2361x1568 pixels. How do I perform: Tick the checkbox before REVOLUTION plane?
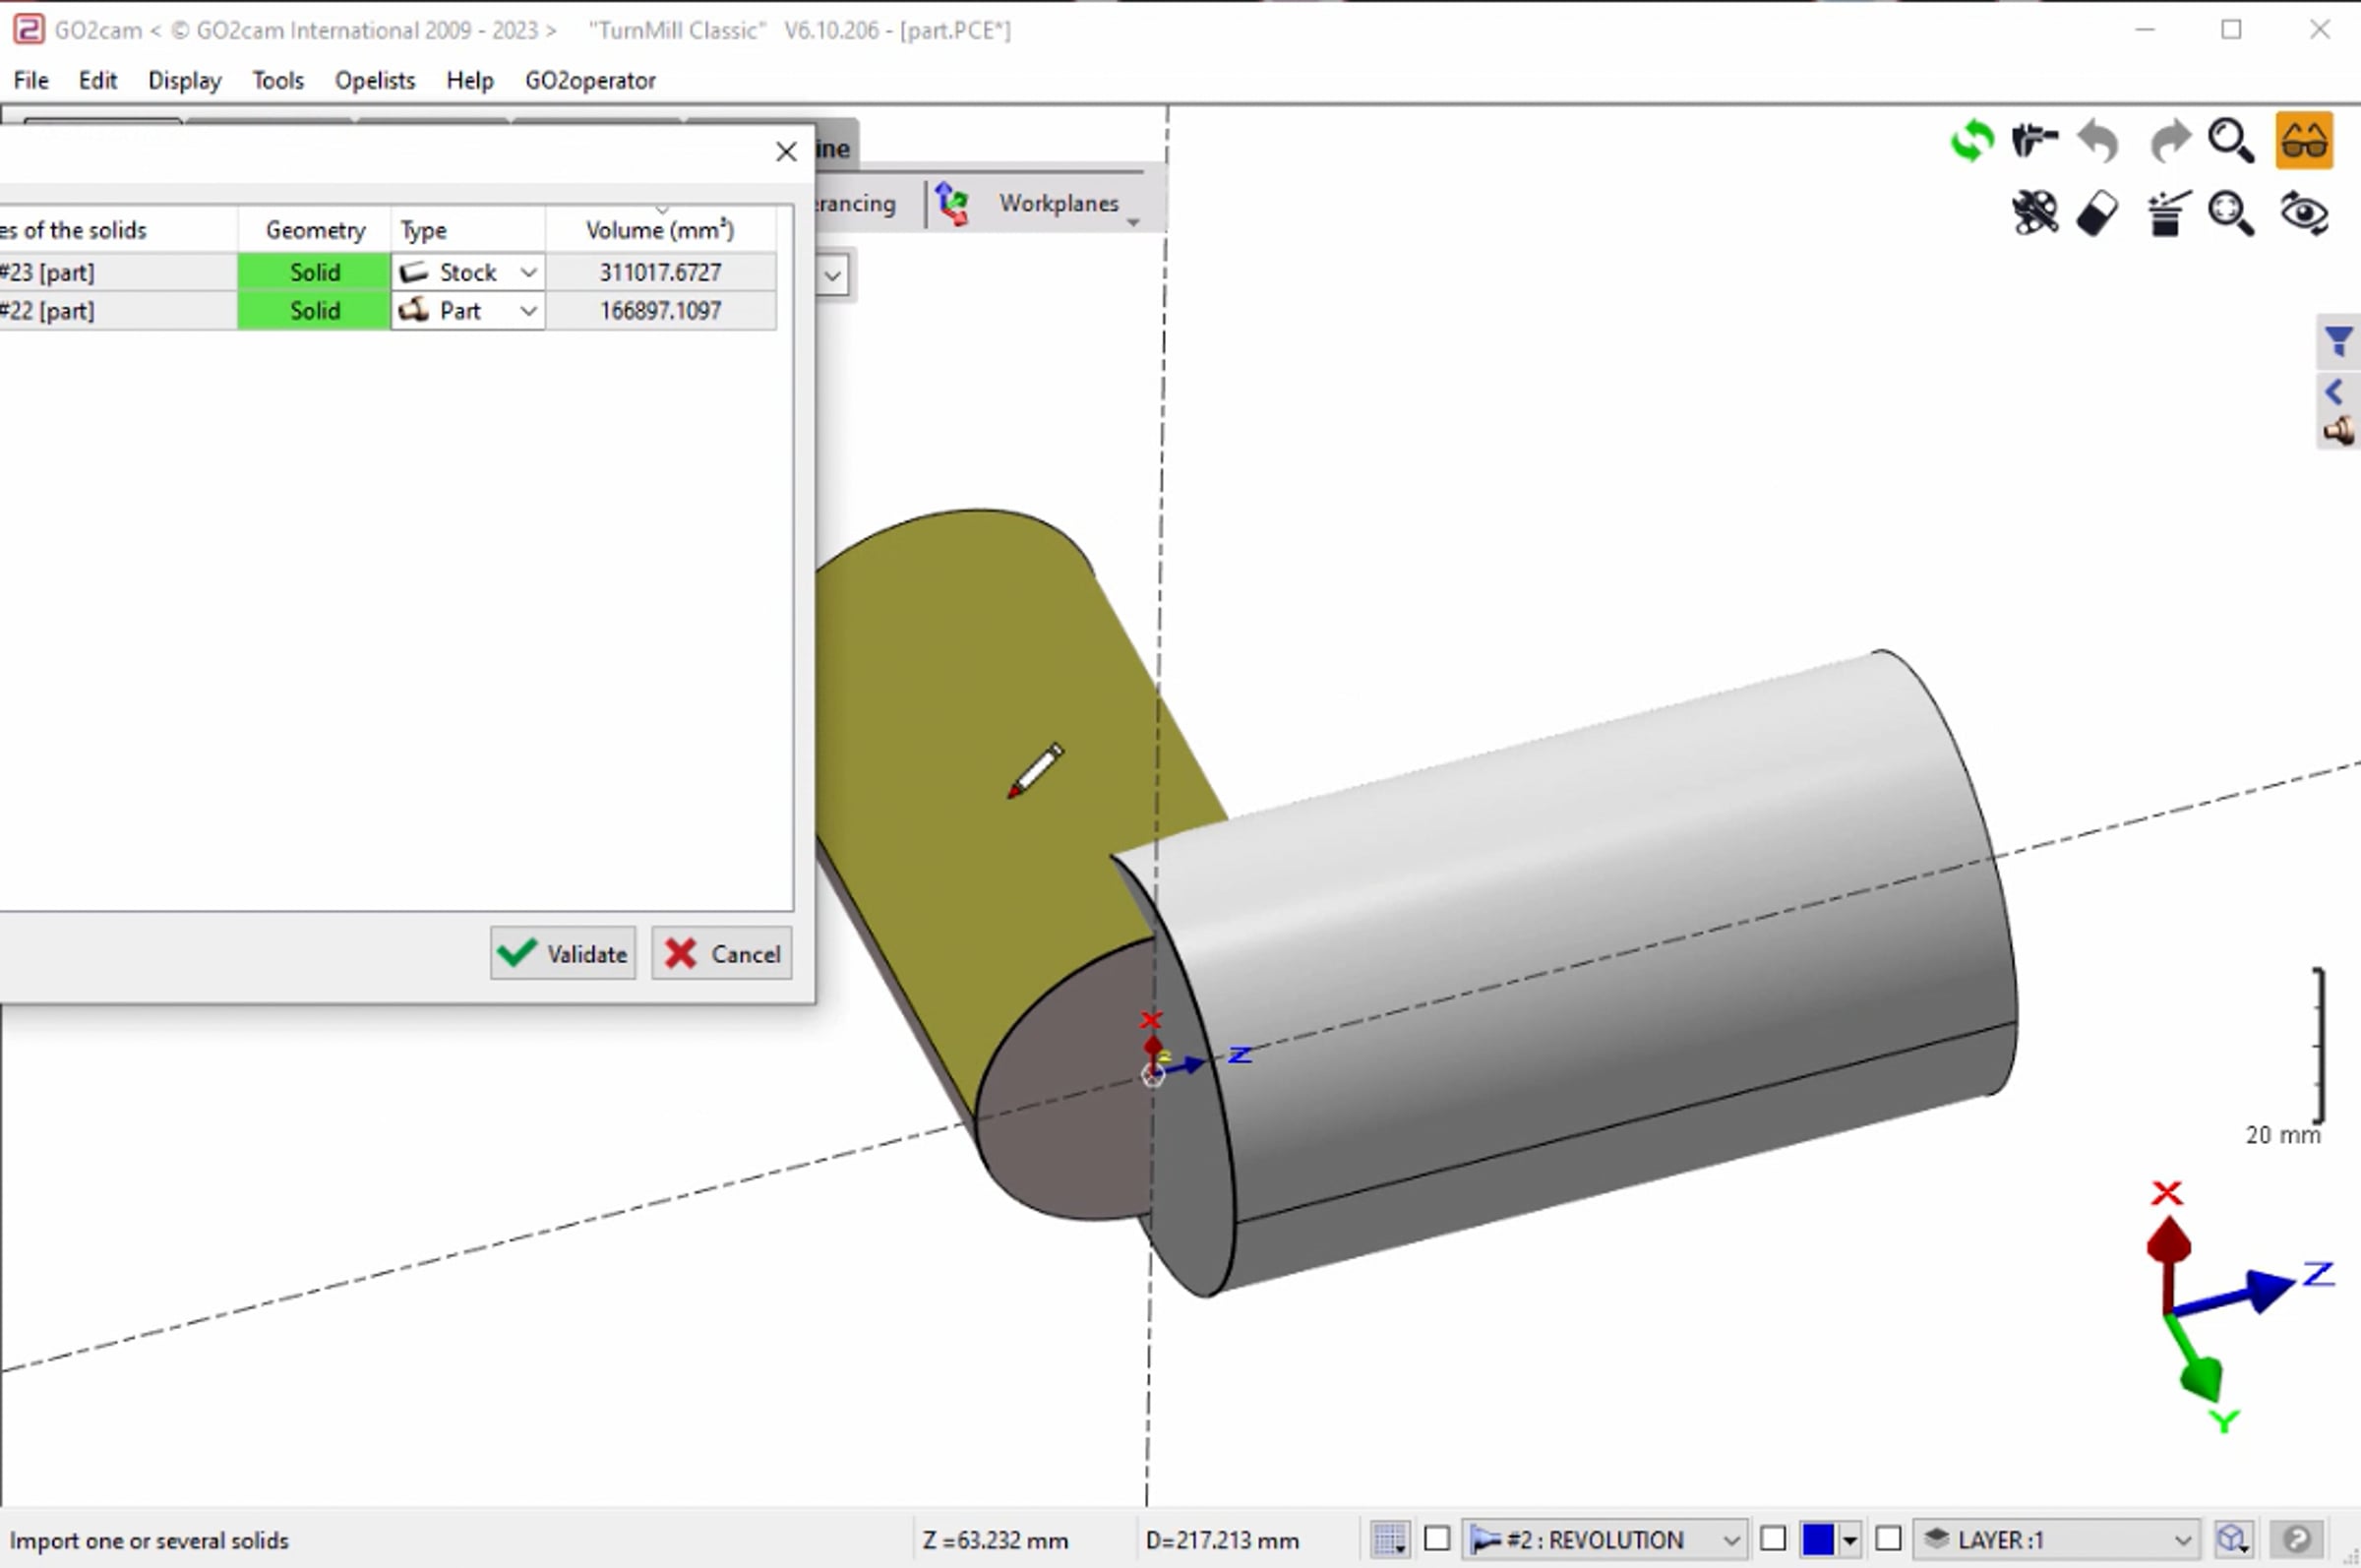pos(1437,1538)
